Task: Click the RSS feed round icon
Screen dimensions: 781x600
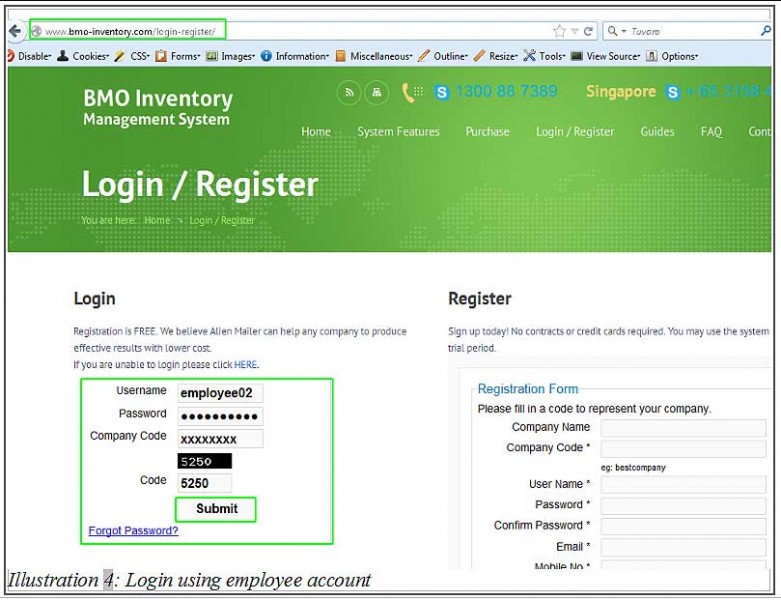Action: pyautogui.click(x=349, y=93)
